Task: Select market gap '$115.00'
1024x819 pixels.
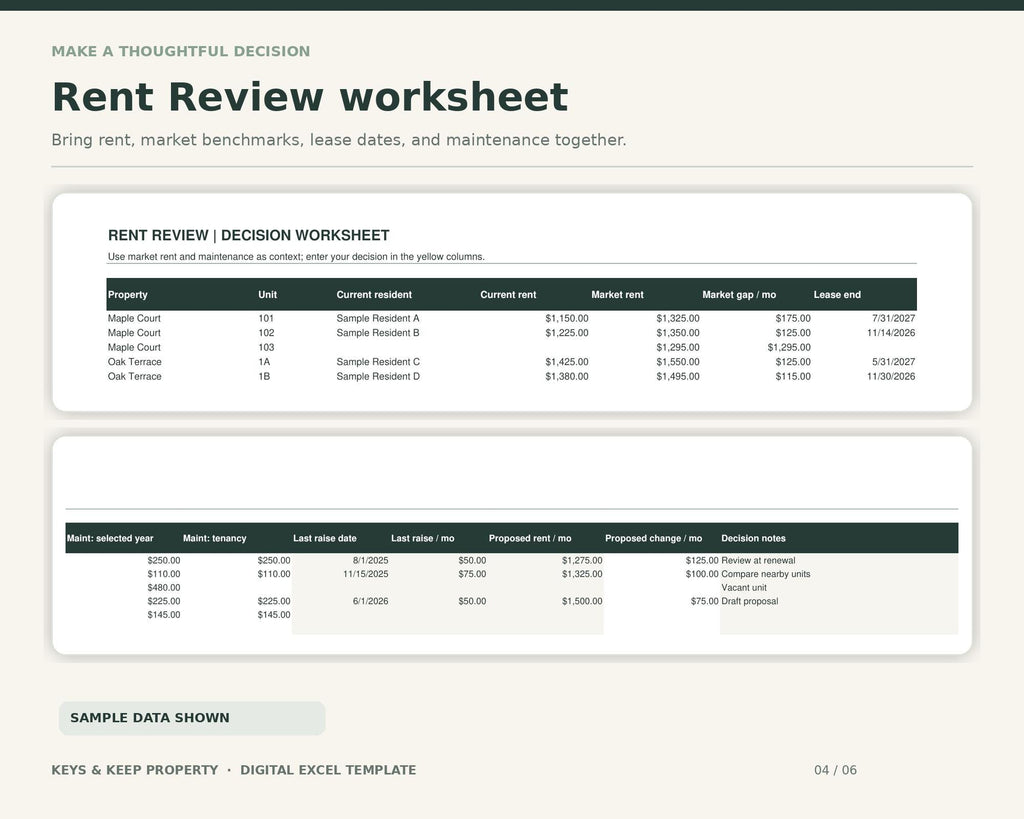Action: coord(793,376)
